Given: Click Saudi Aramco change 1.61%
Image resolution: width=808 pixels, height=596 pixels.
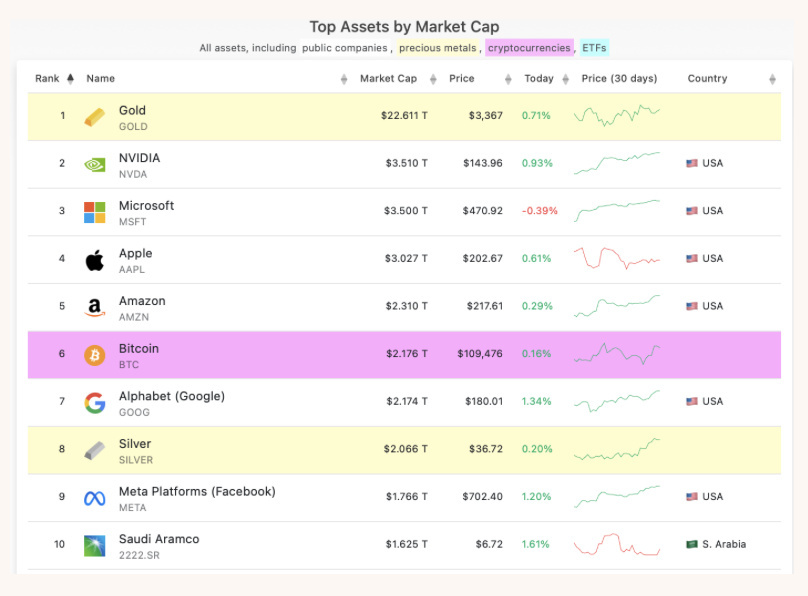Looking at the screenshot, I should click(535, 544).
